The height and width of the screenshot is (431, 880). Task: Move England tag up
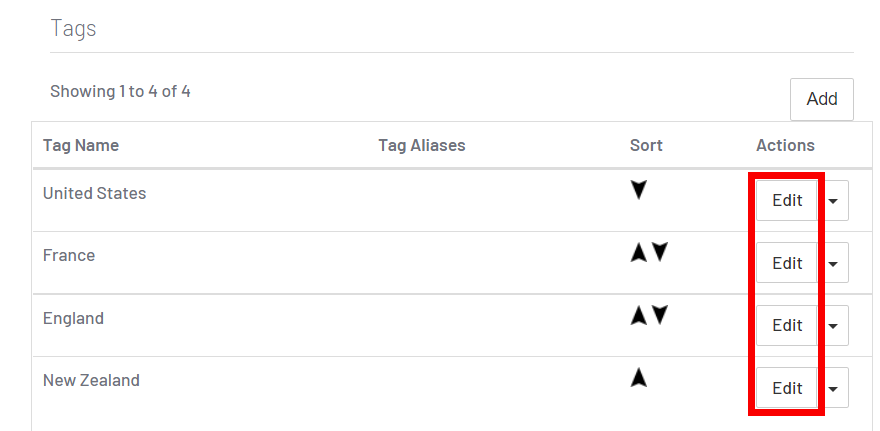coord(639,316)
